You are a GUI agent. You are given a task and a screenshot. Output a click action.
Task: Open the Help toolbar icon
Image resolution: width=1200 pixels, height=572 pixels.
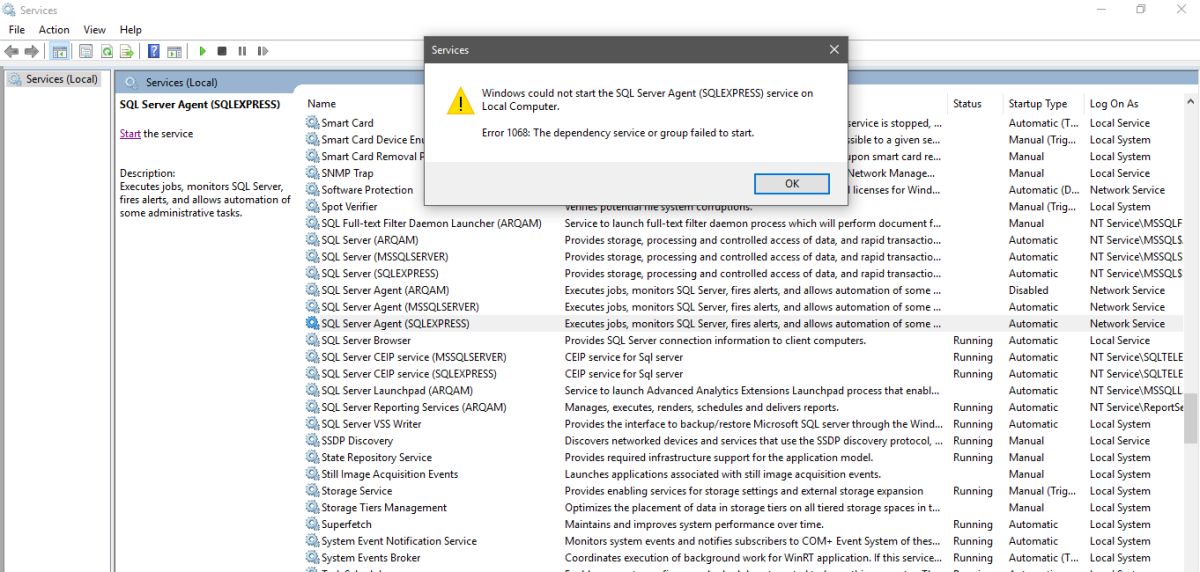(x=154, y=51)
